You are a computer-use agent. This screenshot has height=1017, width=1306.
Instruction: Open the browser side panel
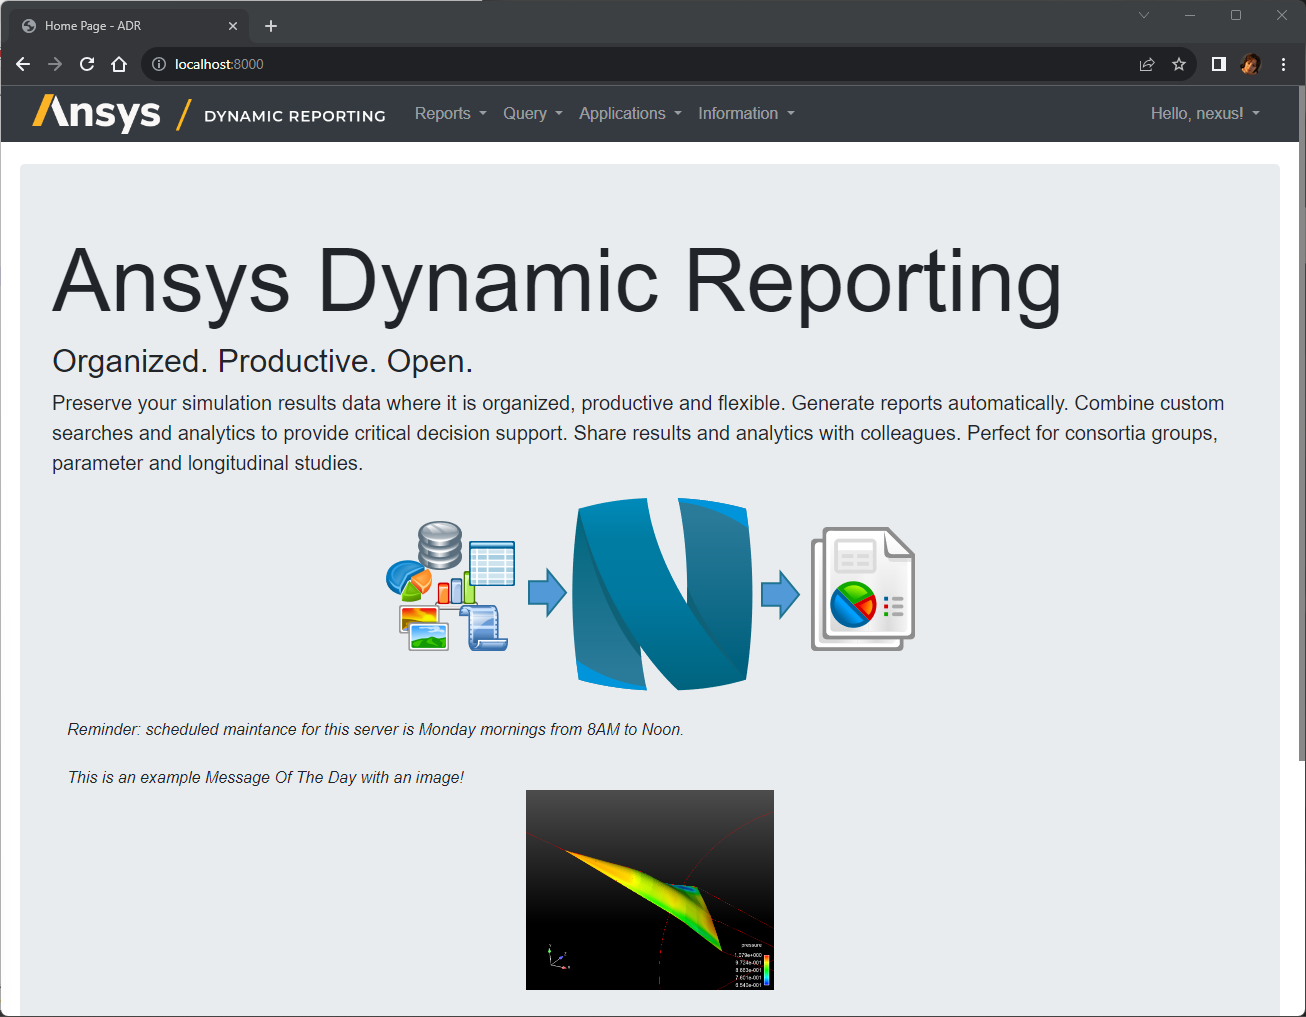pos(1218,64)
